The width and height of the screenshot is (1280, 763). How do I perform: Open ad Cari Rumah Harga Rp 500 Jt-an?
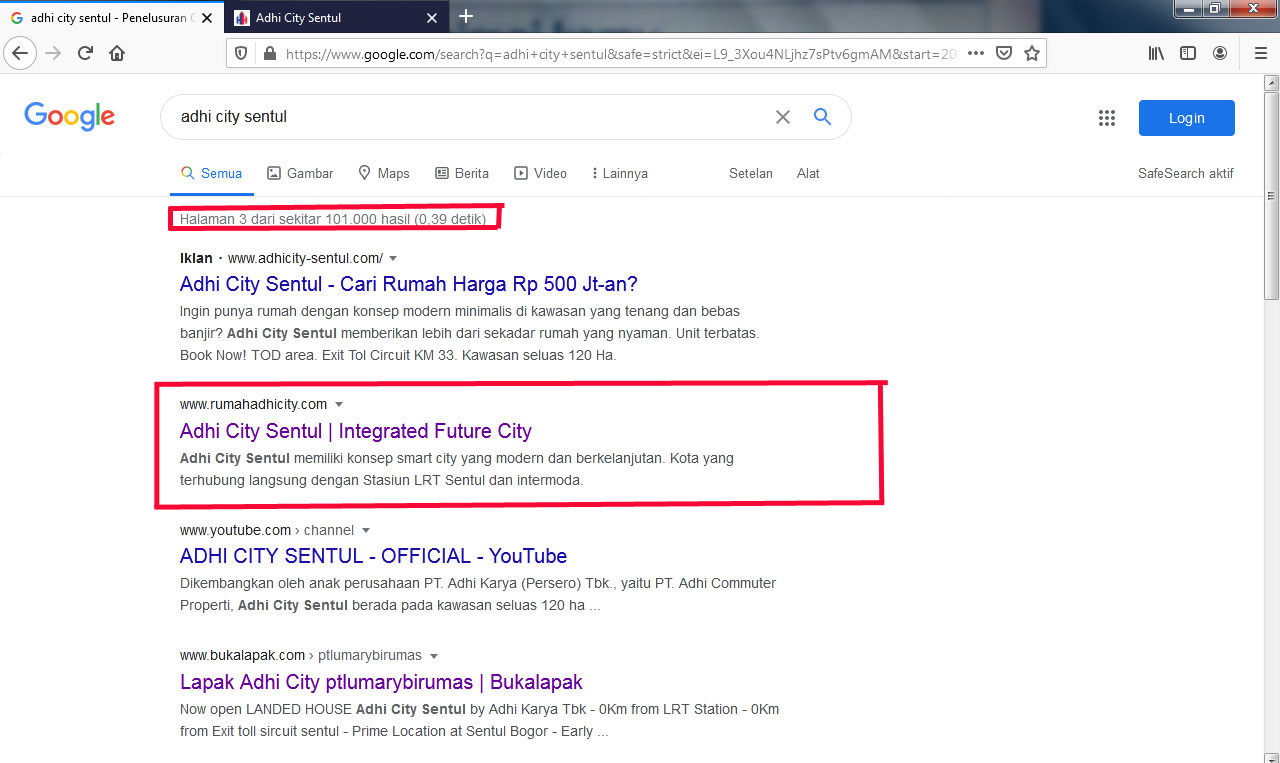click(408, 284)
